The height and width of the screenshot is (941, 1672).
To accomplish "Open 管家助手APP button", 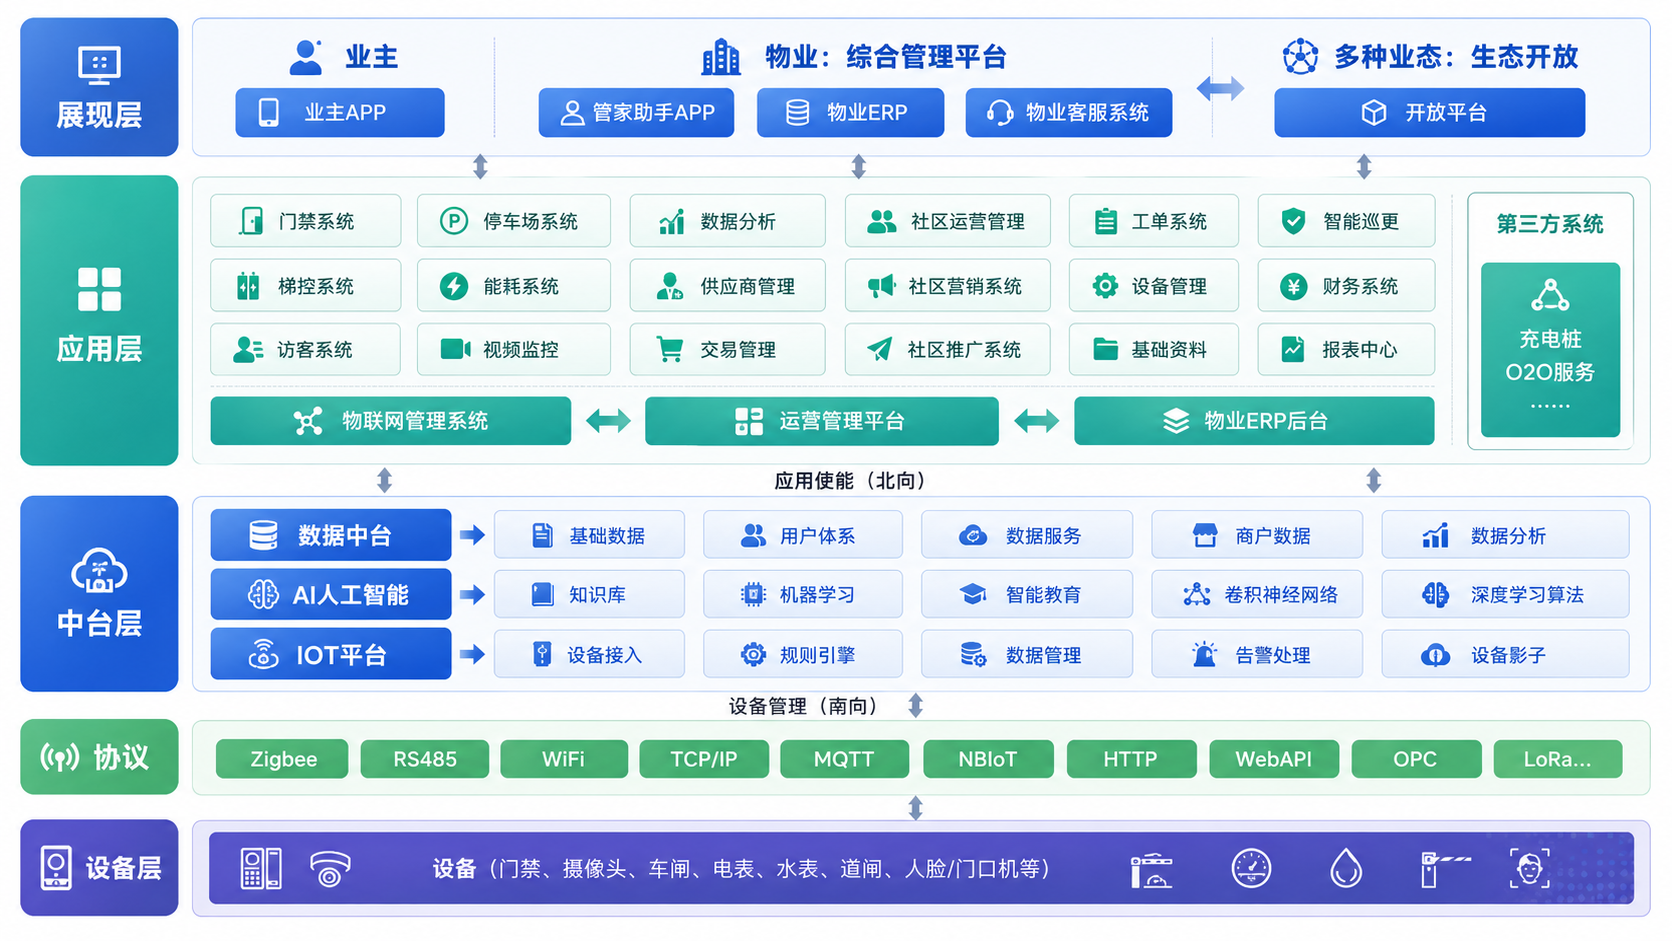I will click(x=636, y=113).
